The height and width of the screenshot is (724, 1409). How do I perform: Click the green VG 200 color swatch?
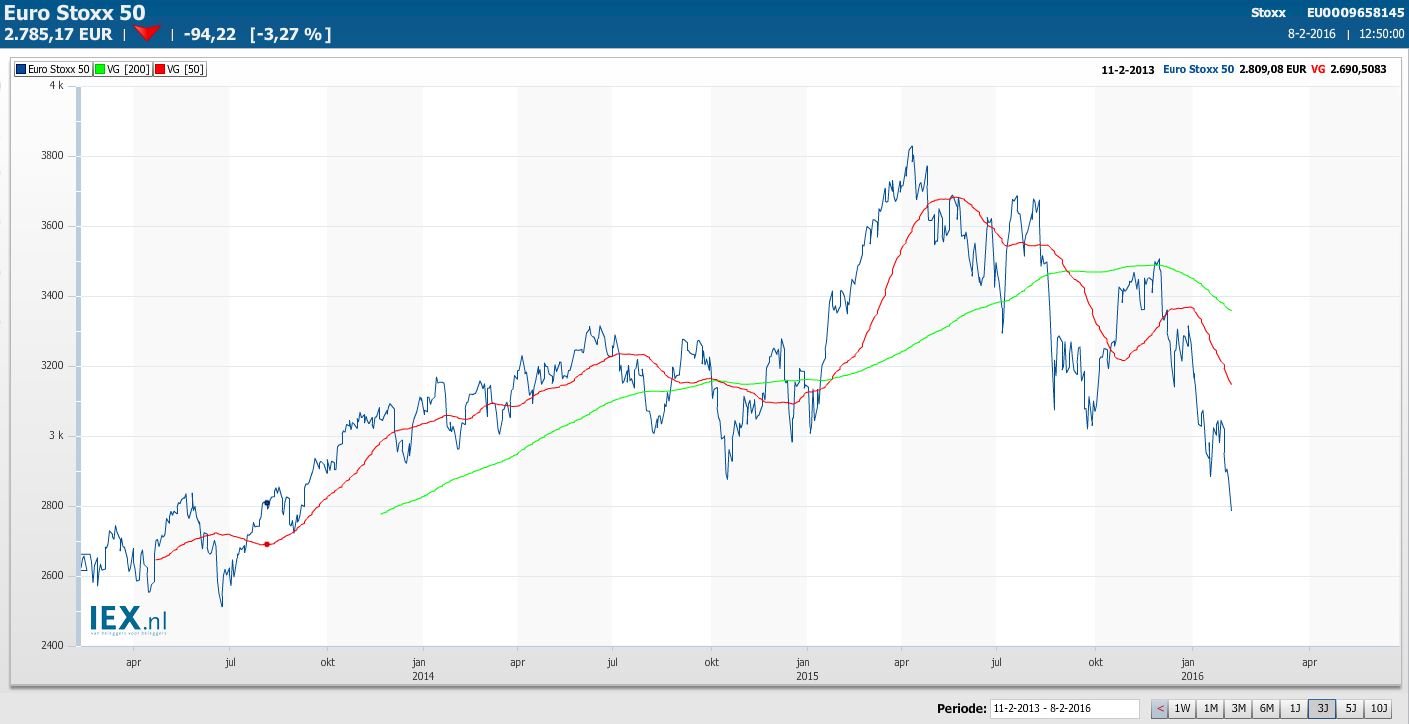click(101, 69)
